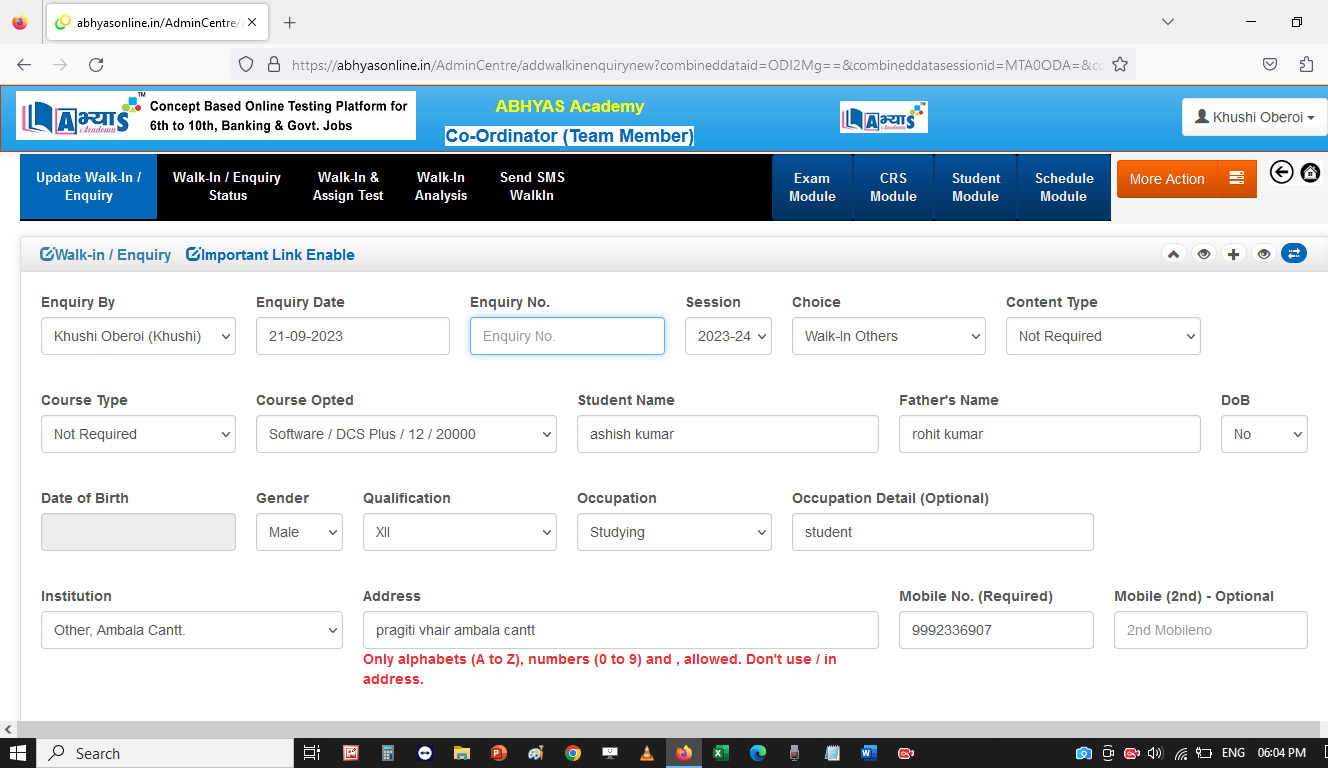The width and height of the screenshot is (1328, 768).
Task: Click the circled back arrow icon
Action: coord(1281,172)
